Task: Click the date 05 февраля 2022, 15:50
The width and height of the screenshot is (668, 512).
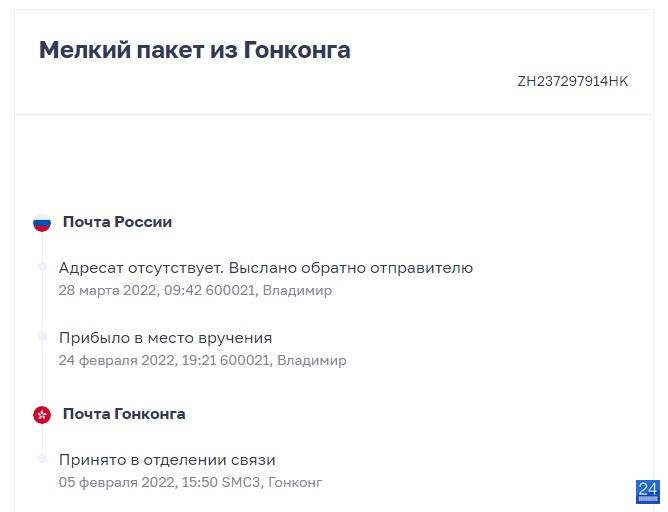Action: tap(138, 482)
